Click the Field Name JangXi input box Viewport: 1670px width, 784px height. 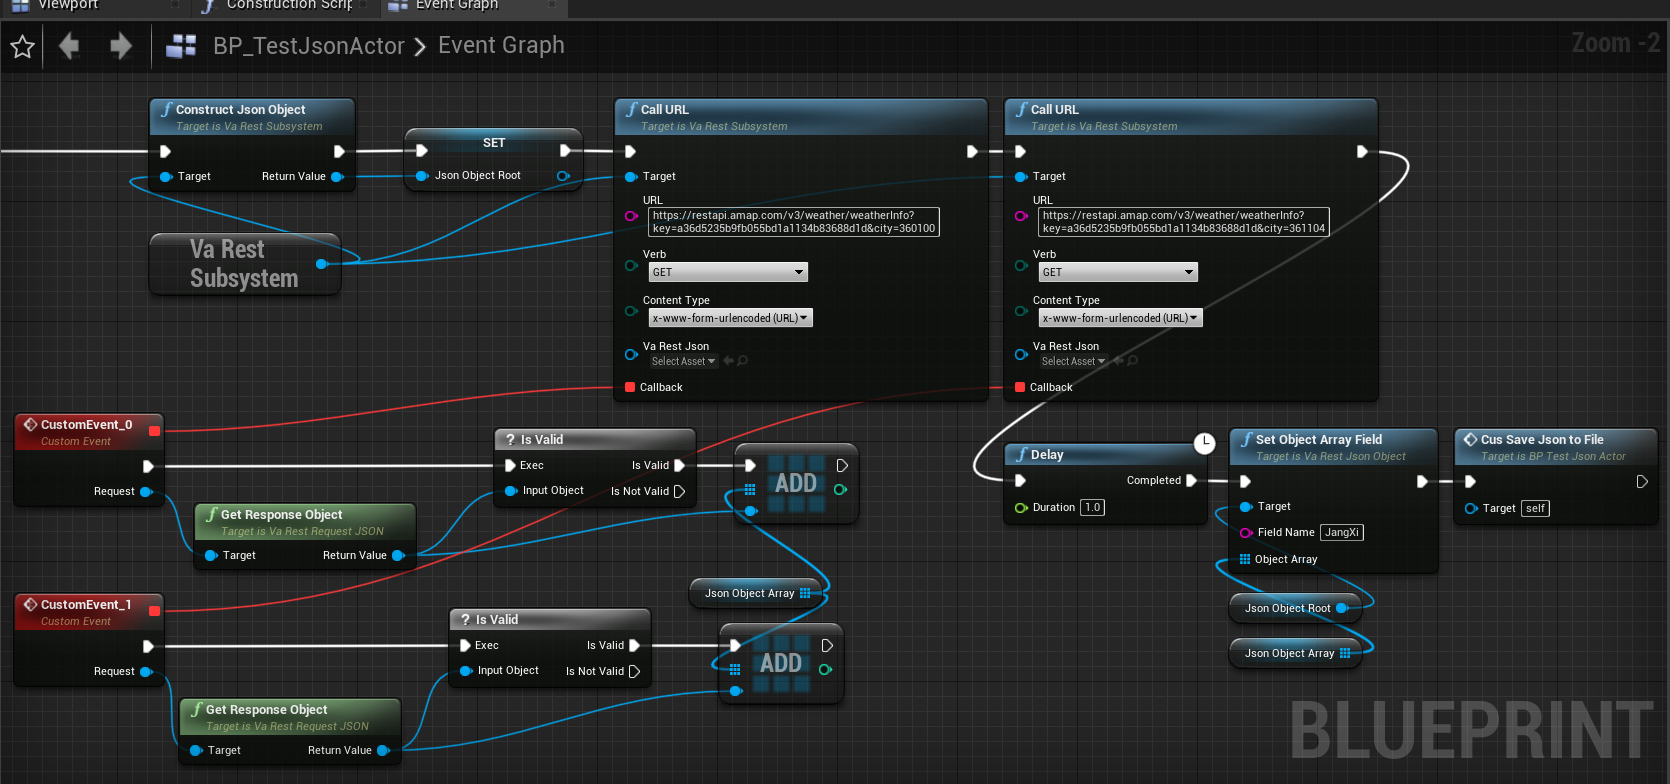(x=1341, y=533)
